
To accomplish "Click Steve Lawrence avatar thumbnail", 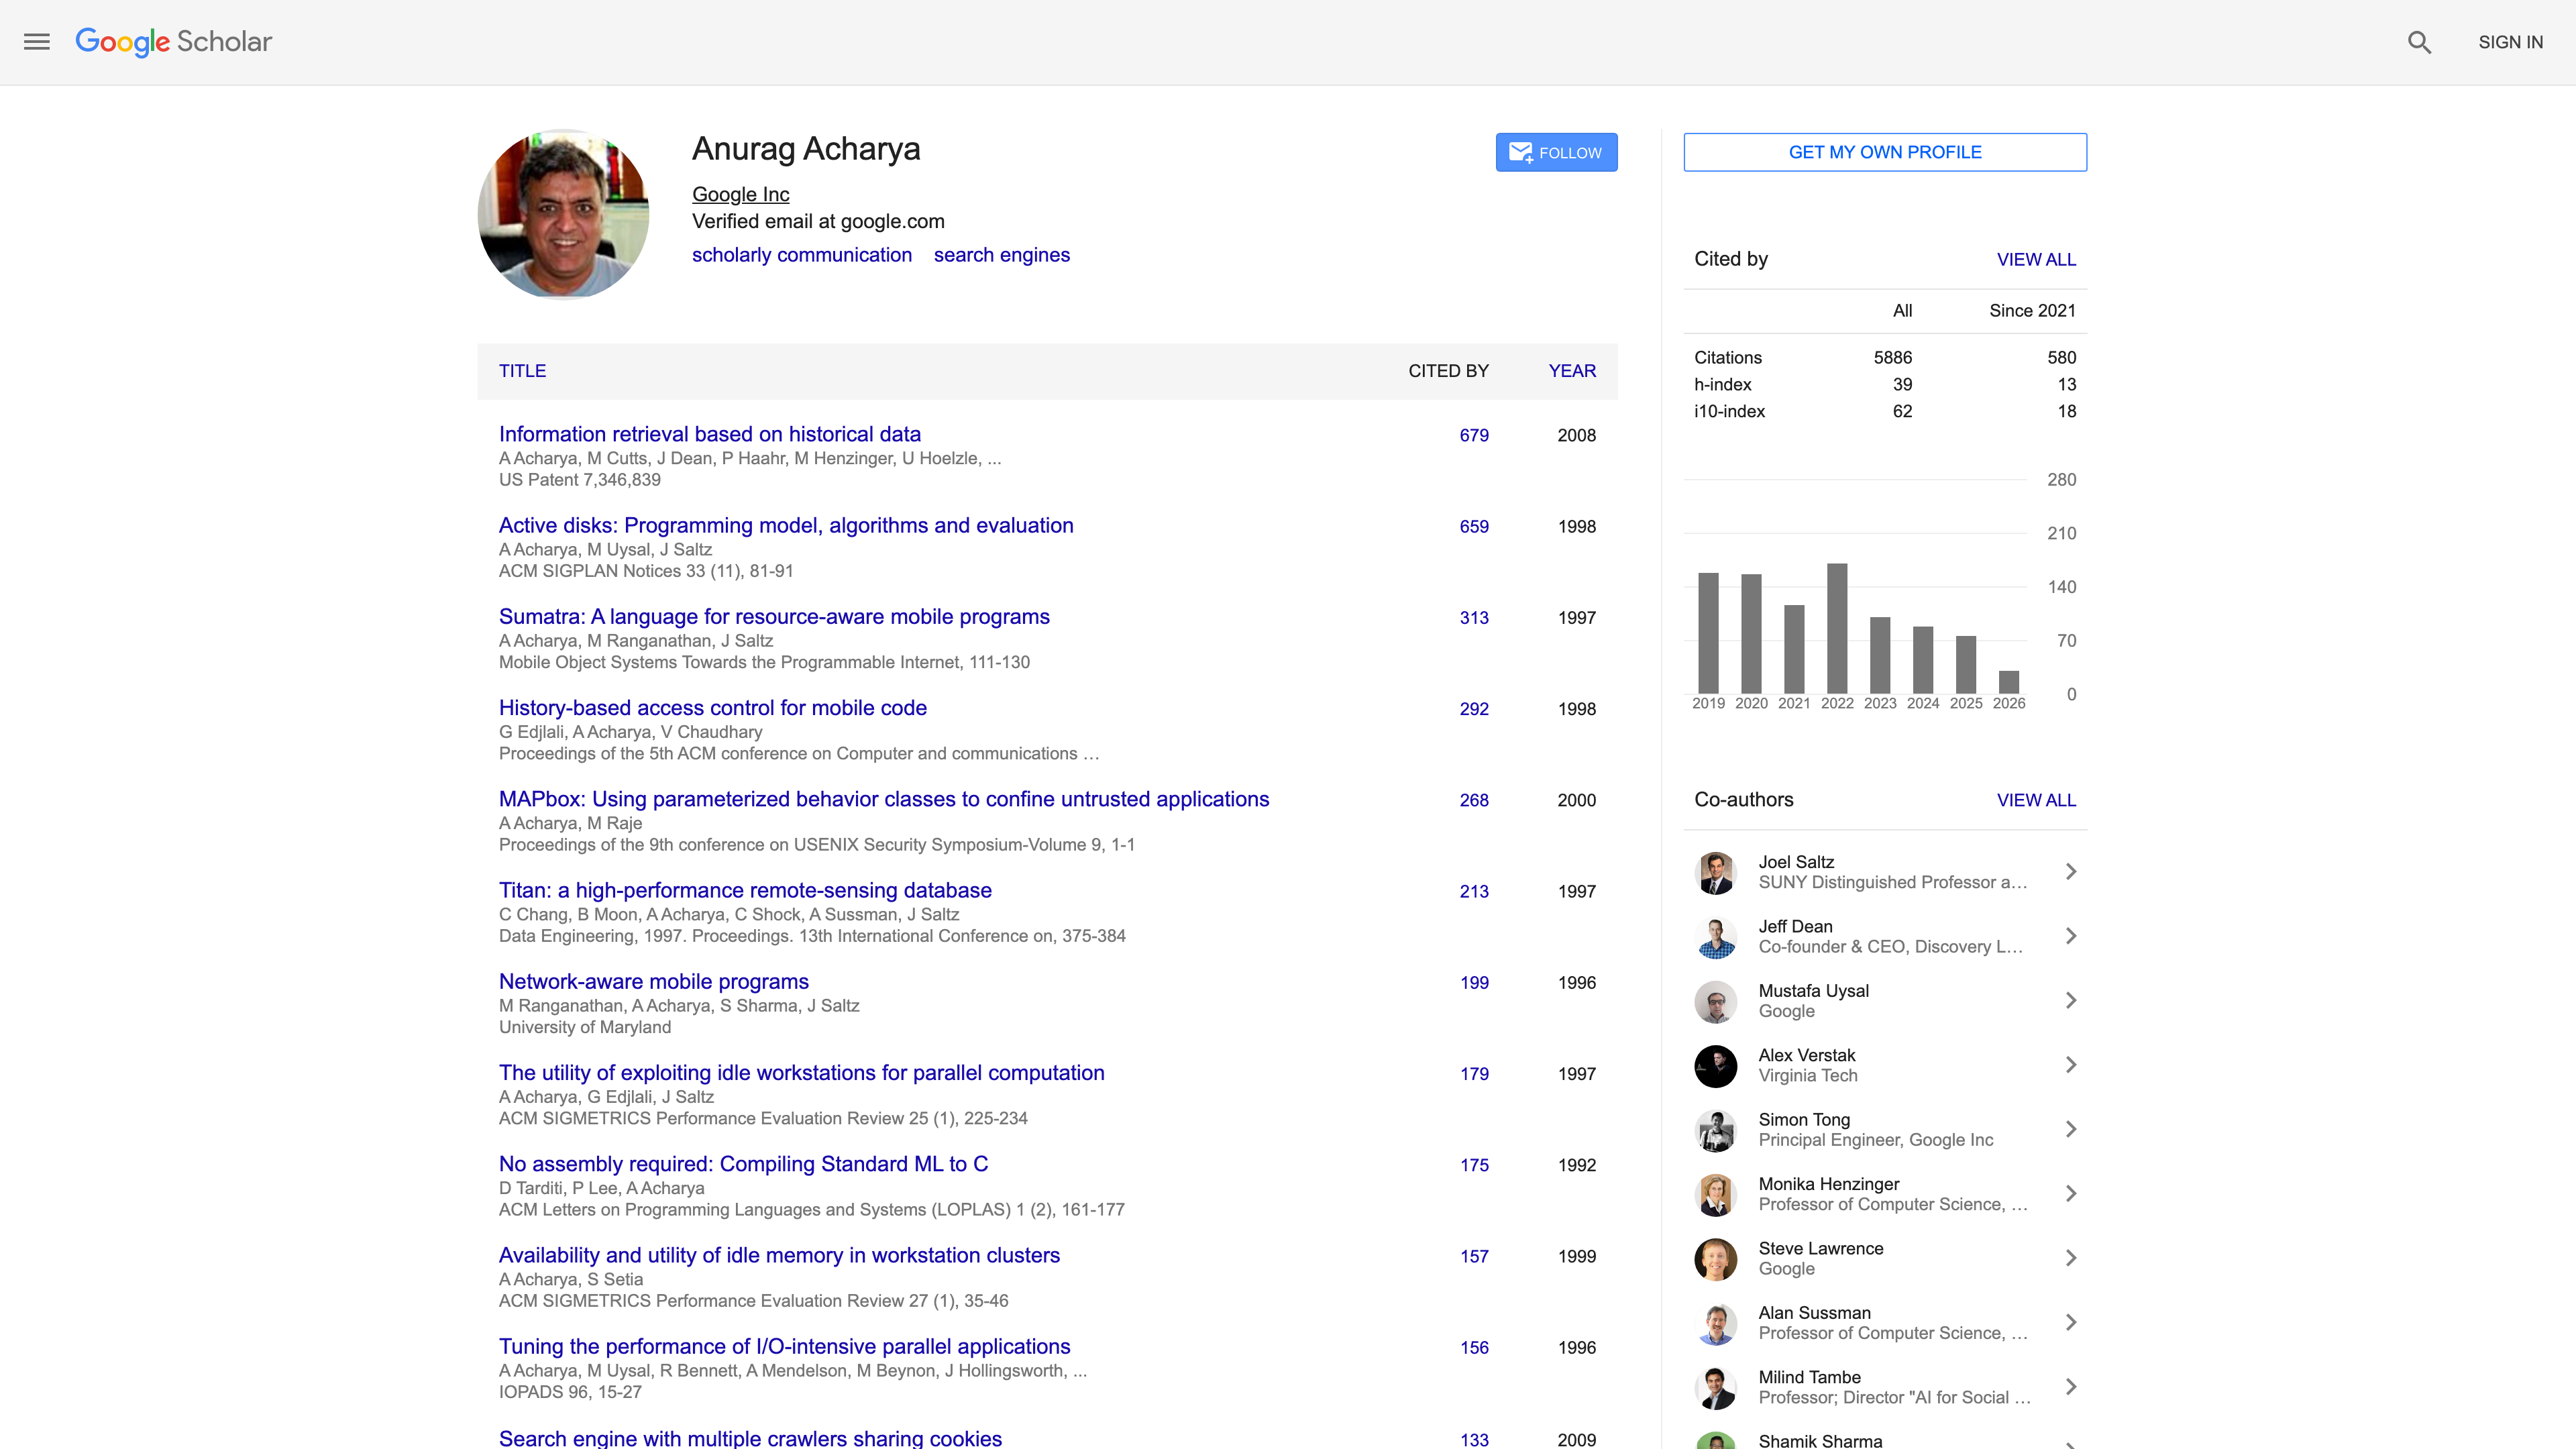I will click(1716, 1259).
